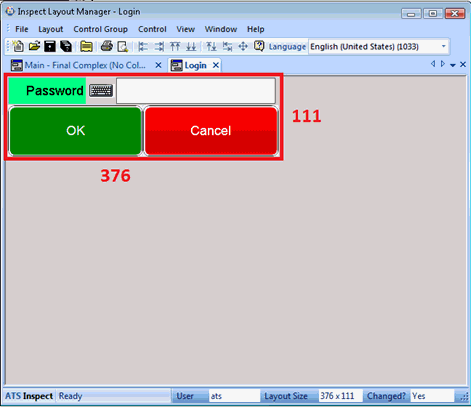Click the New layout toolbar icon

(18, 46)
